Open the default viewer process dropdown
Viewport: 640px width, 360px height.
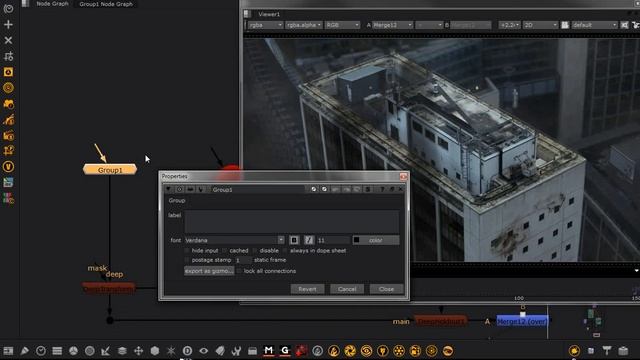pos(594,25)
